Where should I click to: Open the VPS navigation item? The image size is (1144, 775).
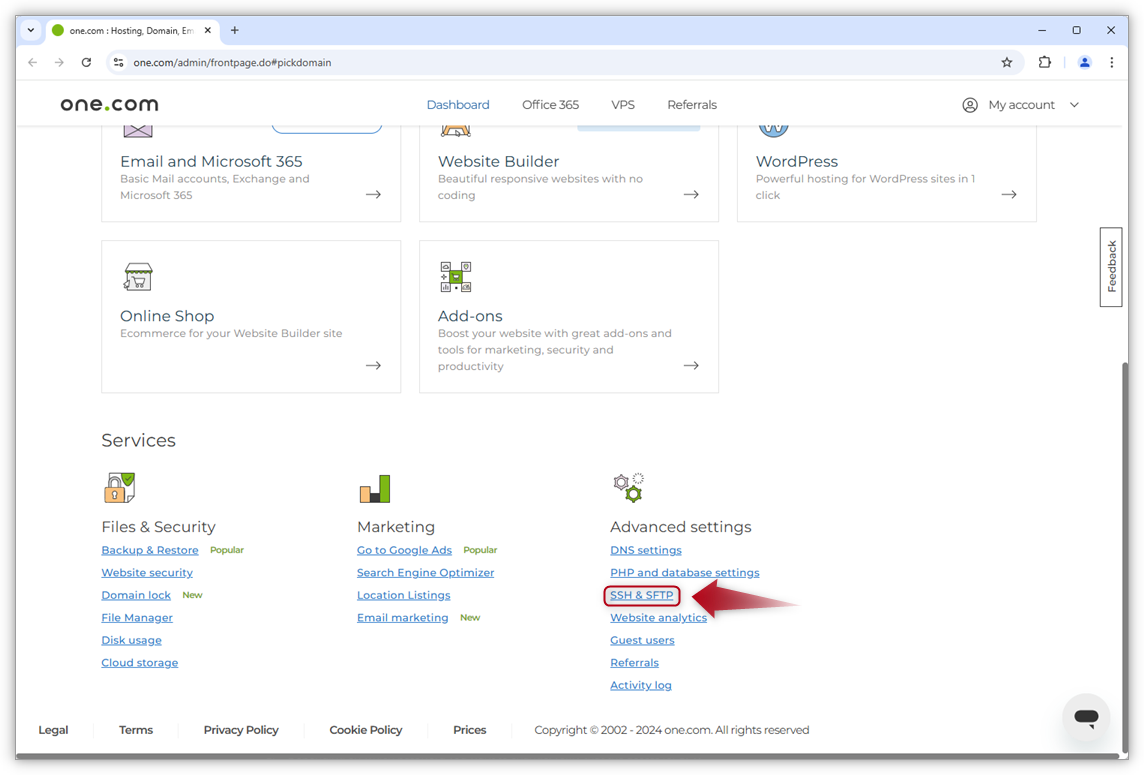tap(623, 105)
